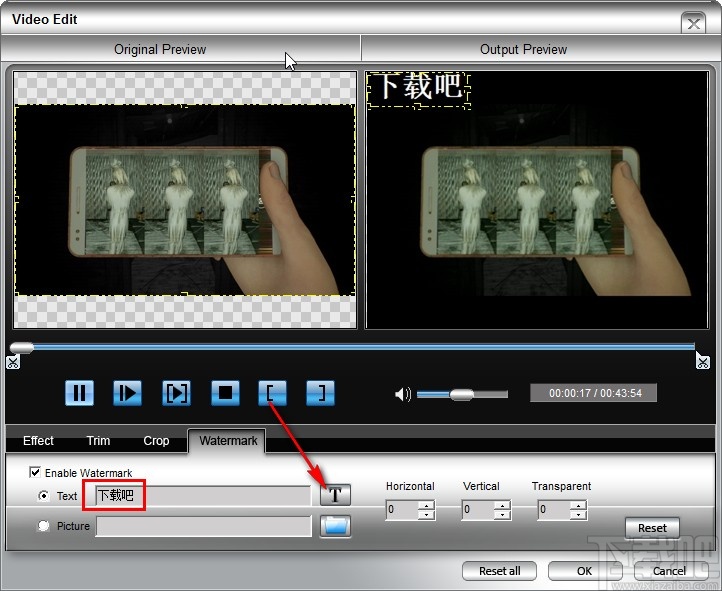Decrease the Horizontal value
The image size is (722, 591).
pyautogui.click(x=426, y=514)
